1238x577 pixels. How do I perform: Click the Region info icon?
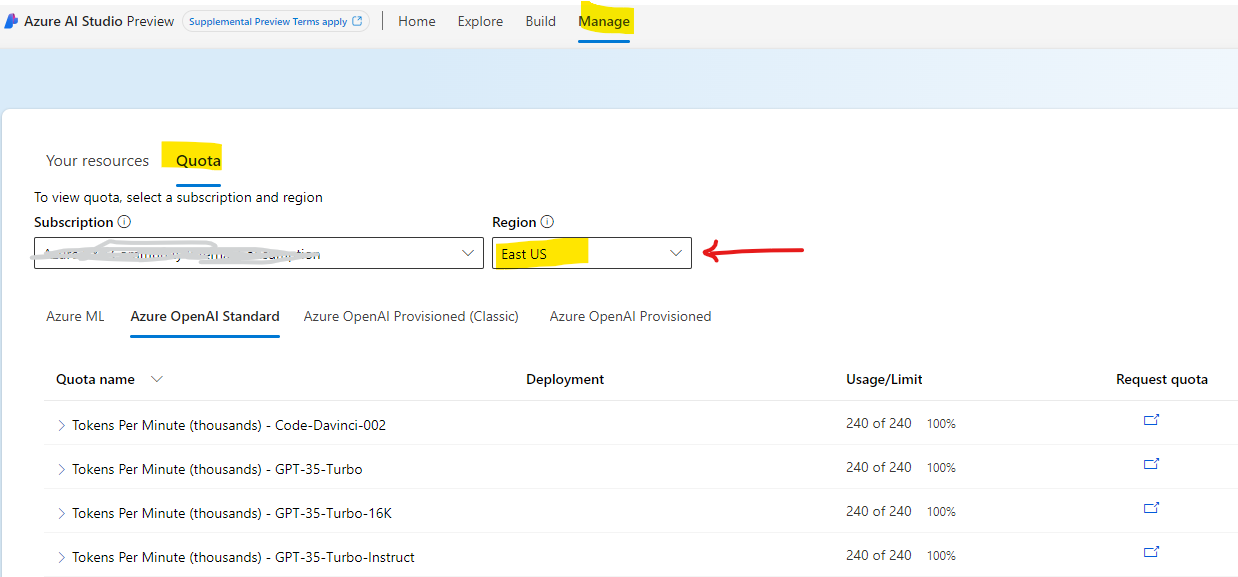[x=547, y=222]
